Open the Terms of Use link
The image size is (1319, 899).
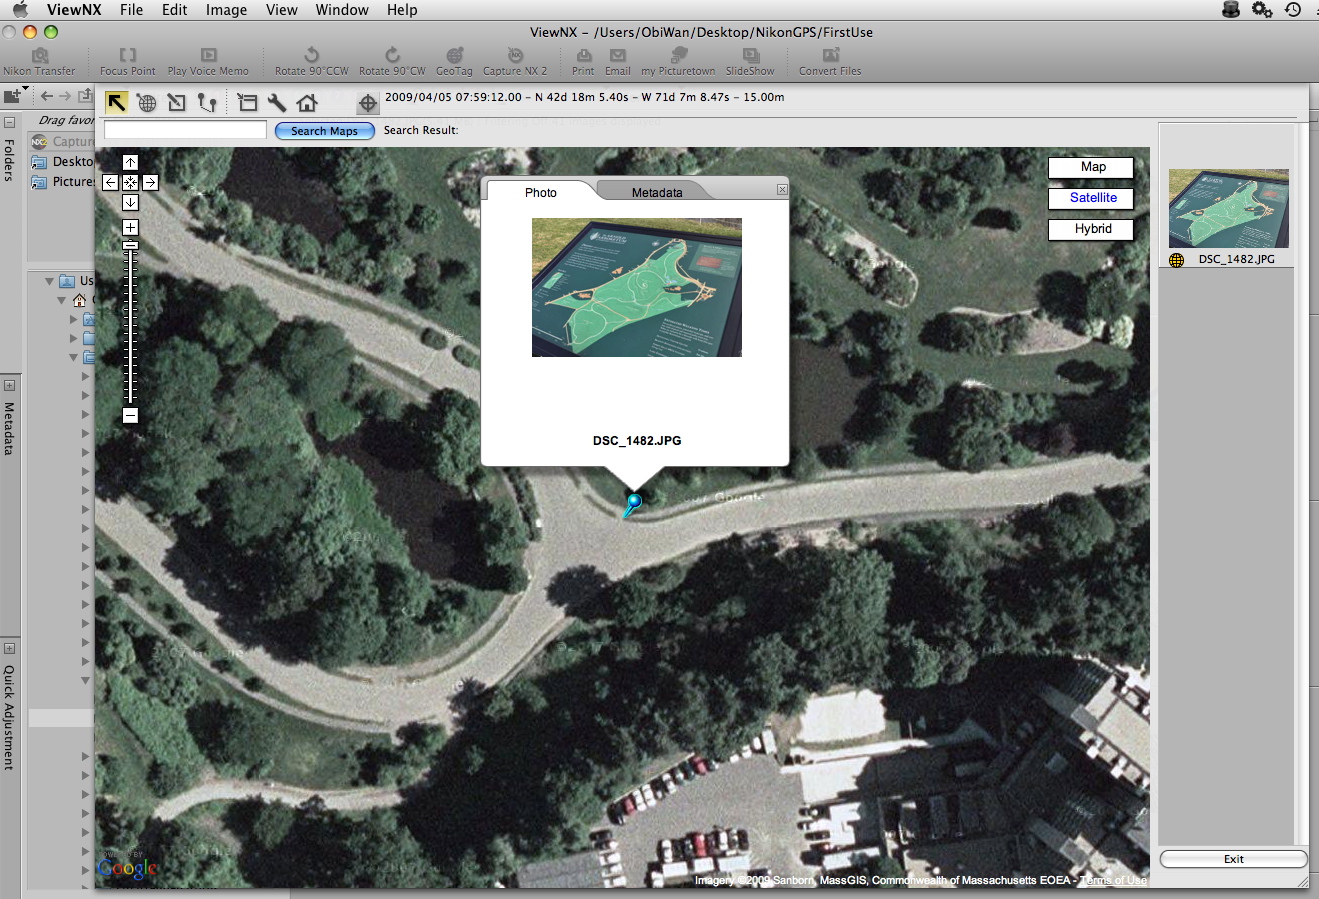1113,880
